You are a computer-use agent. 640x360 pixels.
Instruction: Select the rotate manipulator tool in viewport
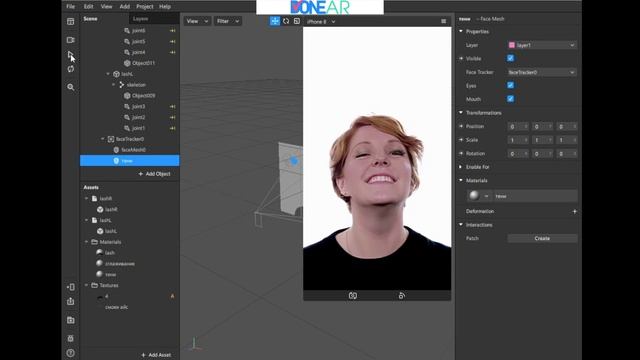tap(286, 21)
